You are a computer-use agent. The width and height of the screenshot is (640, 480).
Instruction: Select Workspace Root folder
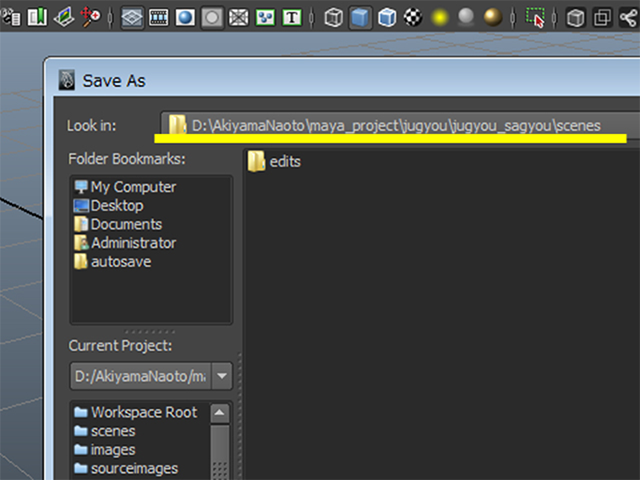click(x=136, y=412)
